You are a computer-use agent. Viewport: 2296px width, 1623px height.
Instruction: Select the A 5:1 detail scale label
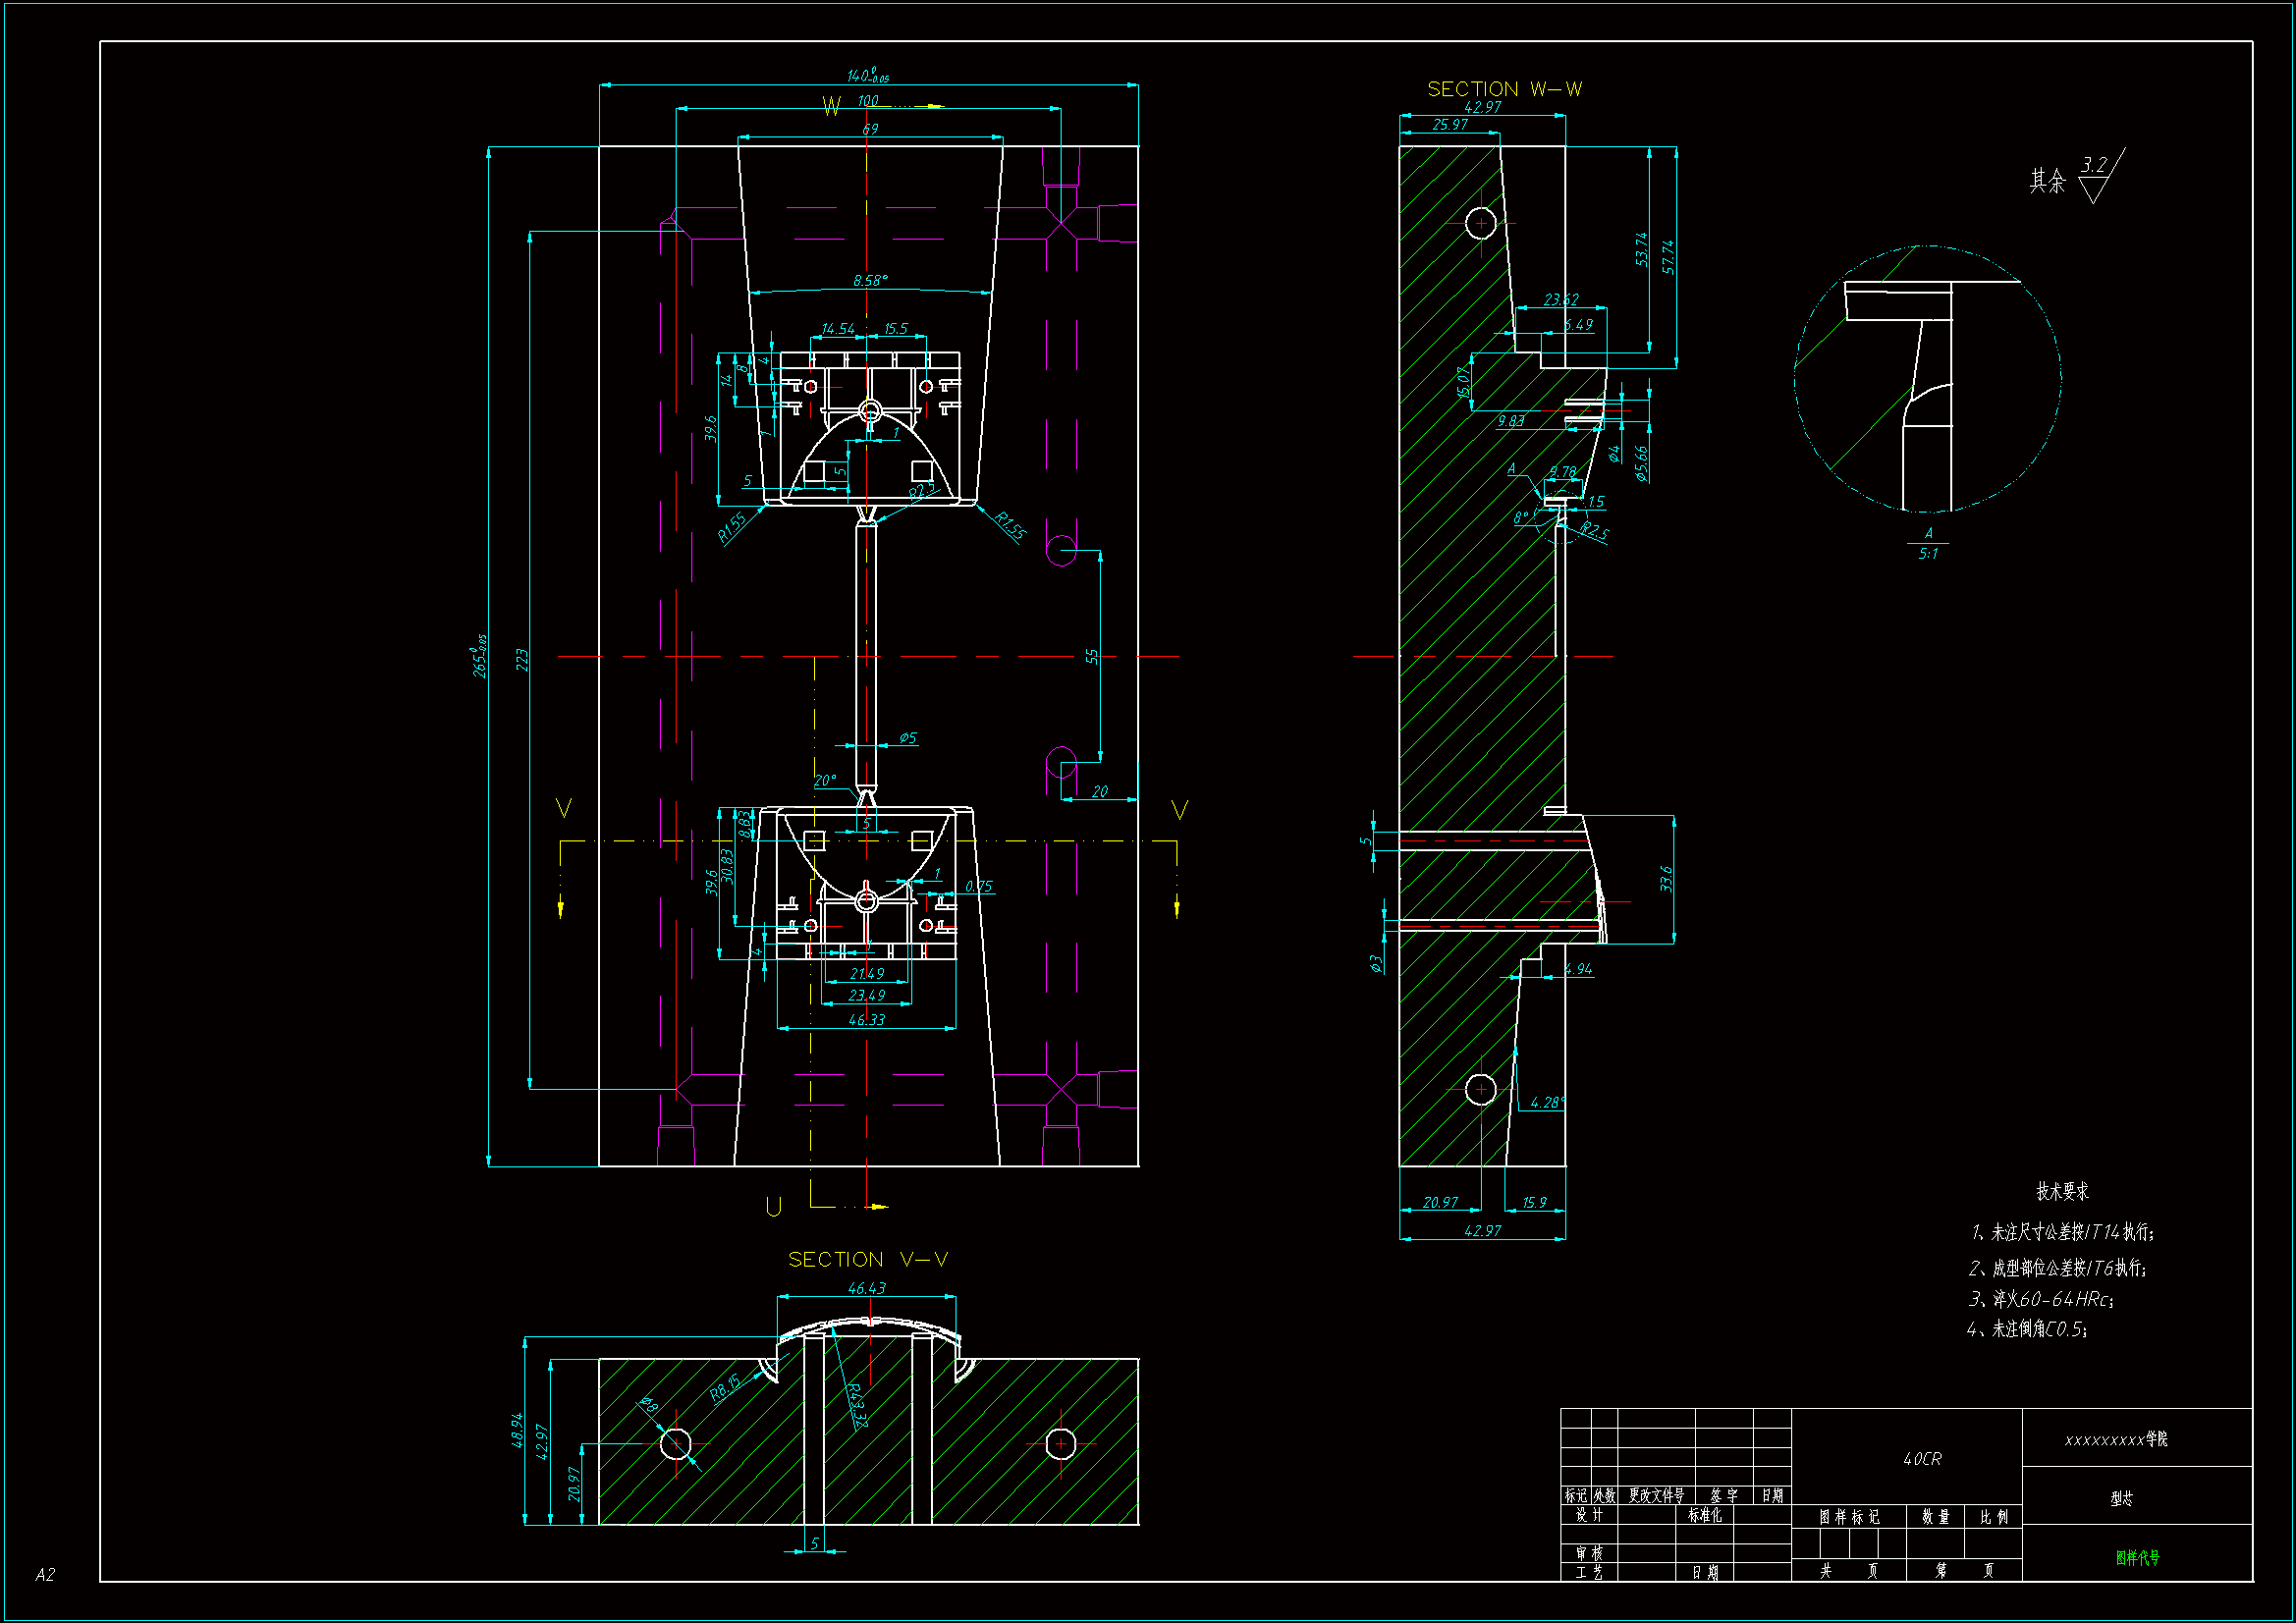pyautogui.click(x=1928, y=545)
